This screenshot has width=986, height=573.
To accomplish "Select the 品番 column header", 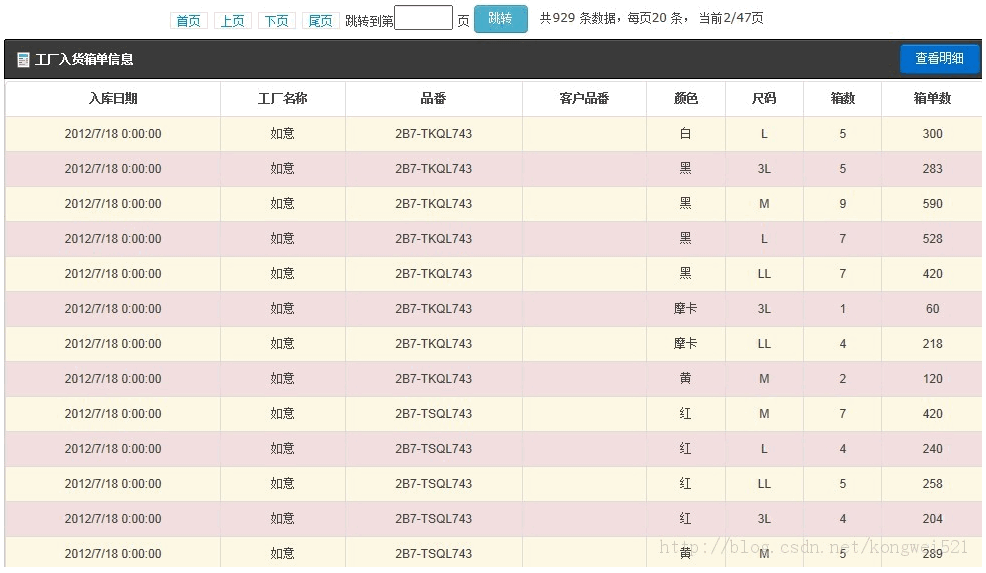I will point(433,99).
